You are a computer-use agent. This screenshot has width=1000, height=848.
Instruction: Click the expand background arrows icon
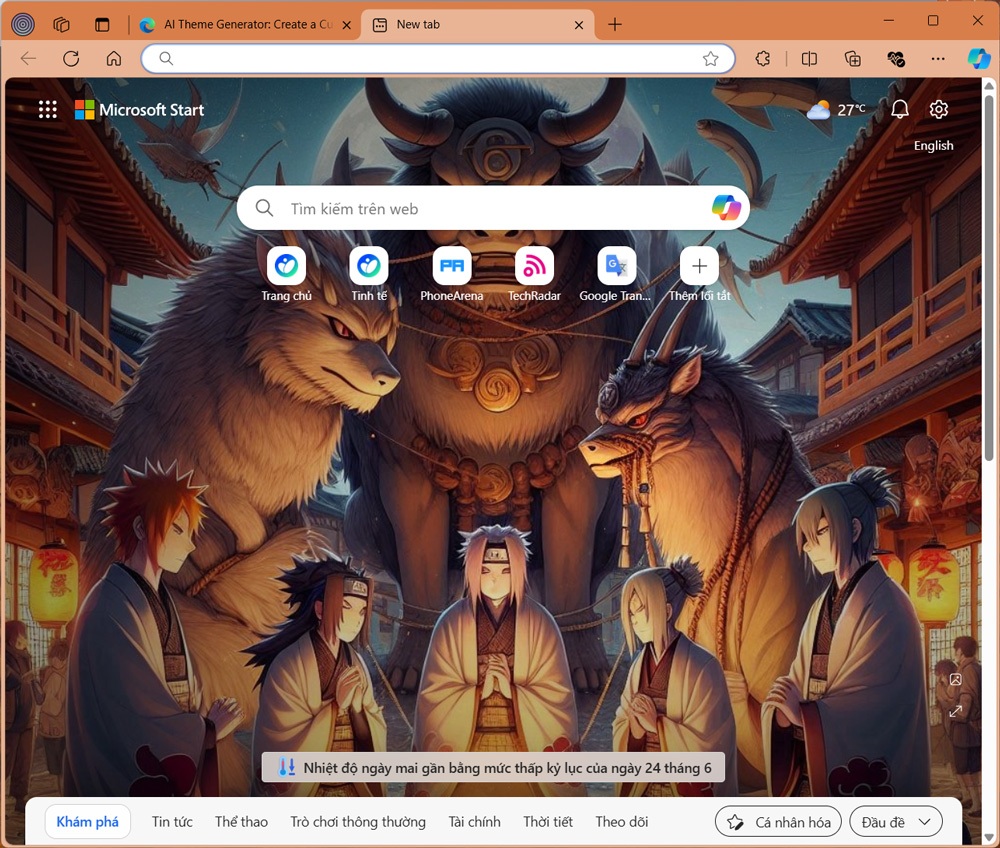[x=955, y=711]
